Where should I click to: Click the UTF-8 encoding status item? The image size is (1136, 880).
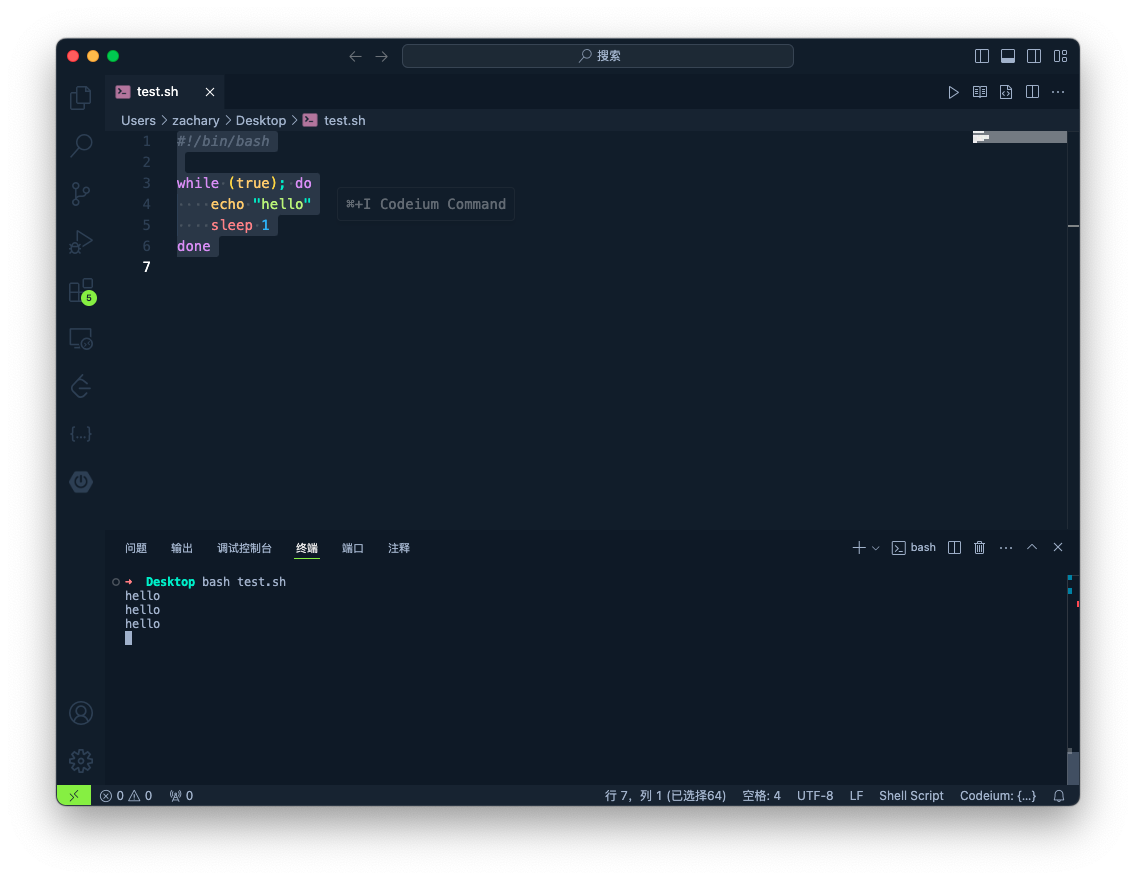tap(815, 795)
